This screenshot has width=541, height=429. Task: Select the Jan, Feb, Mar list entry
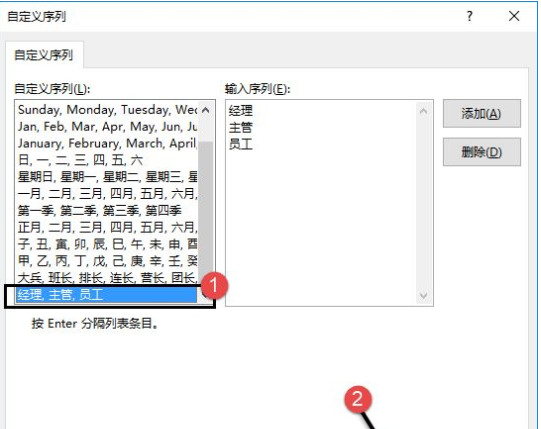(x=107, y=127)
